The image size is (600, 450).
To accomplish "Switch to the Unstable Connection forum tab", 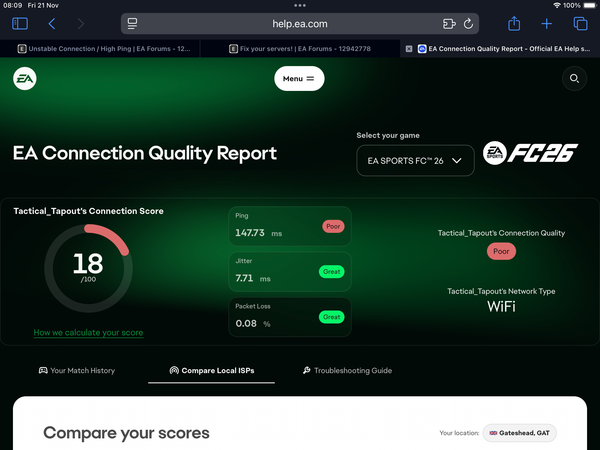I will point(100,48).
